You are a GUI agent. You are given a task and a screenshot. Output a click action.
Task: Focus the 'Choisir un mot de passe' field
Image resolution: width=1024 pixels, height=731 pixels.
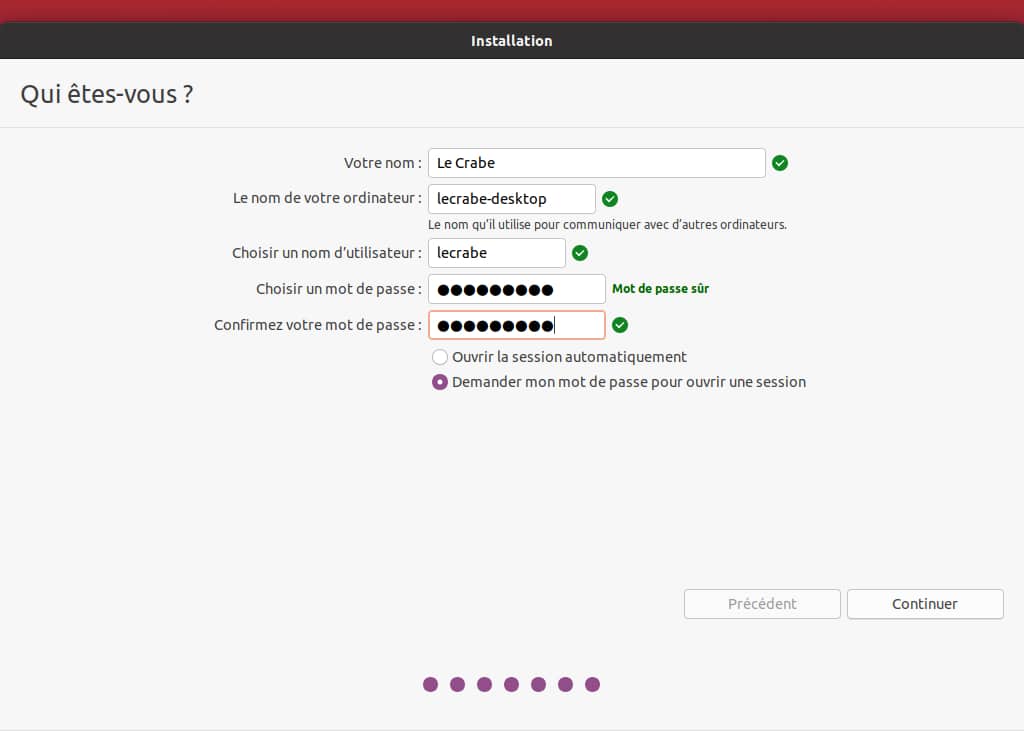click(517, 289)
